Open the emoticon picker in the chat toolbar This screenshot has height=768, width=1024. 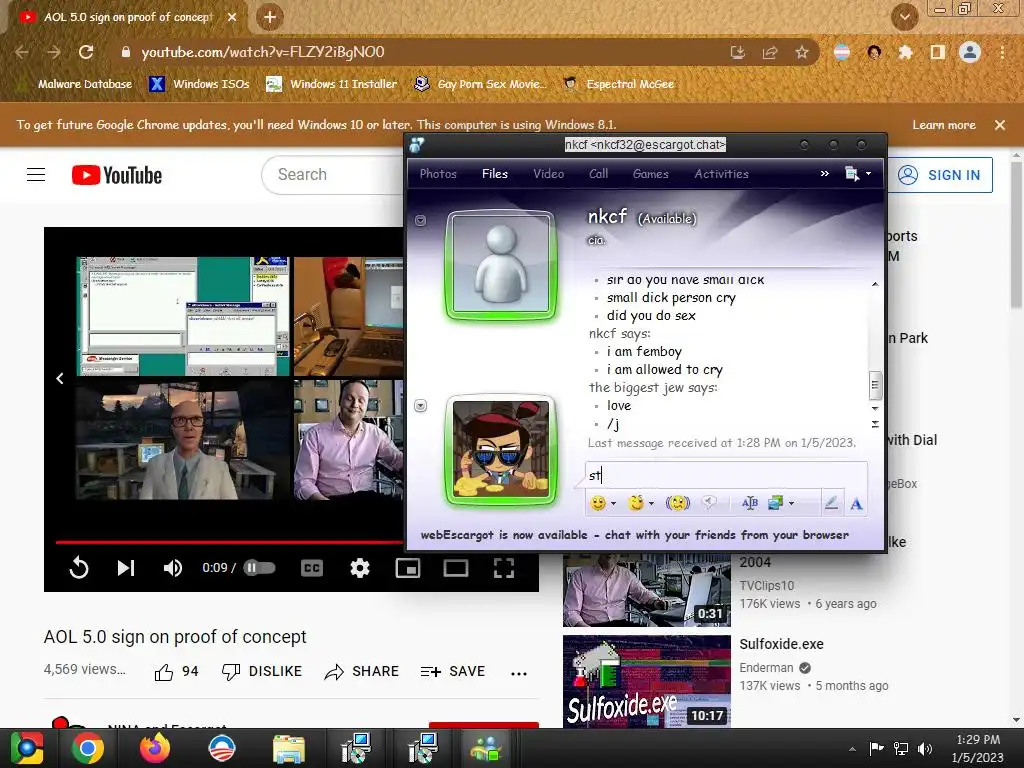click(x=597, y=503)
